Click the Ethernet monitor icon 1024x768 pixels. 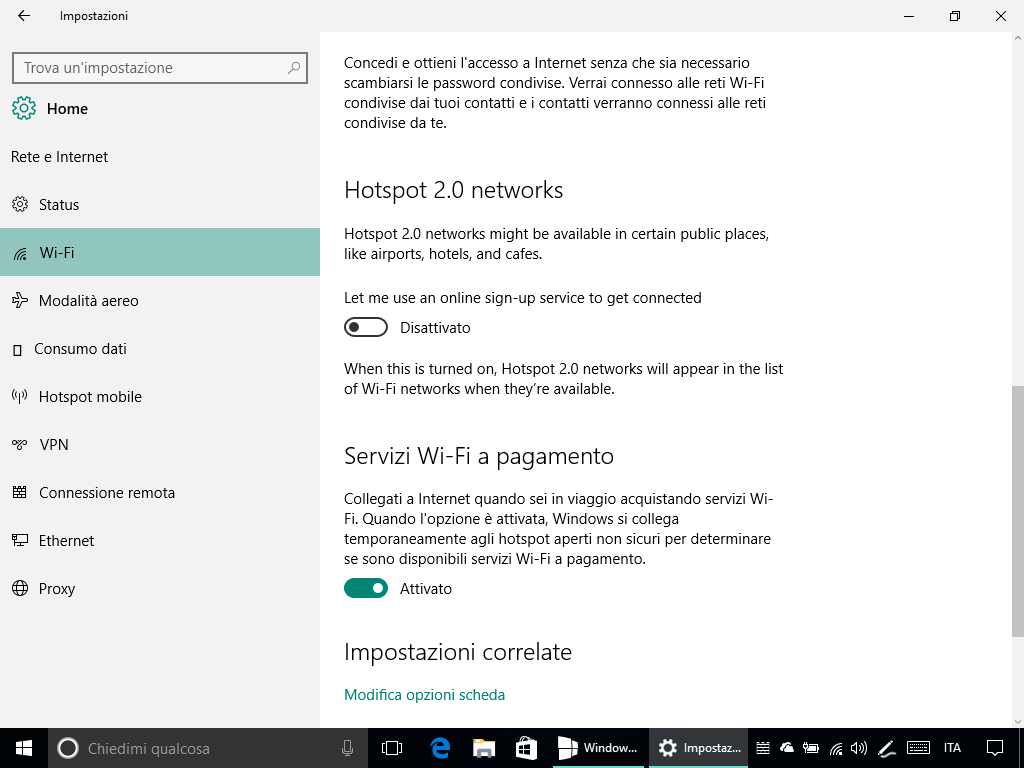(x=20, y=540)
